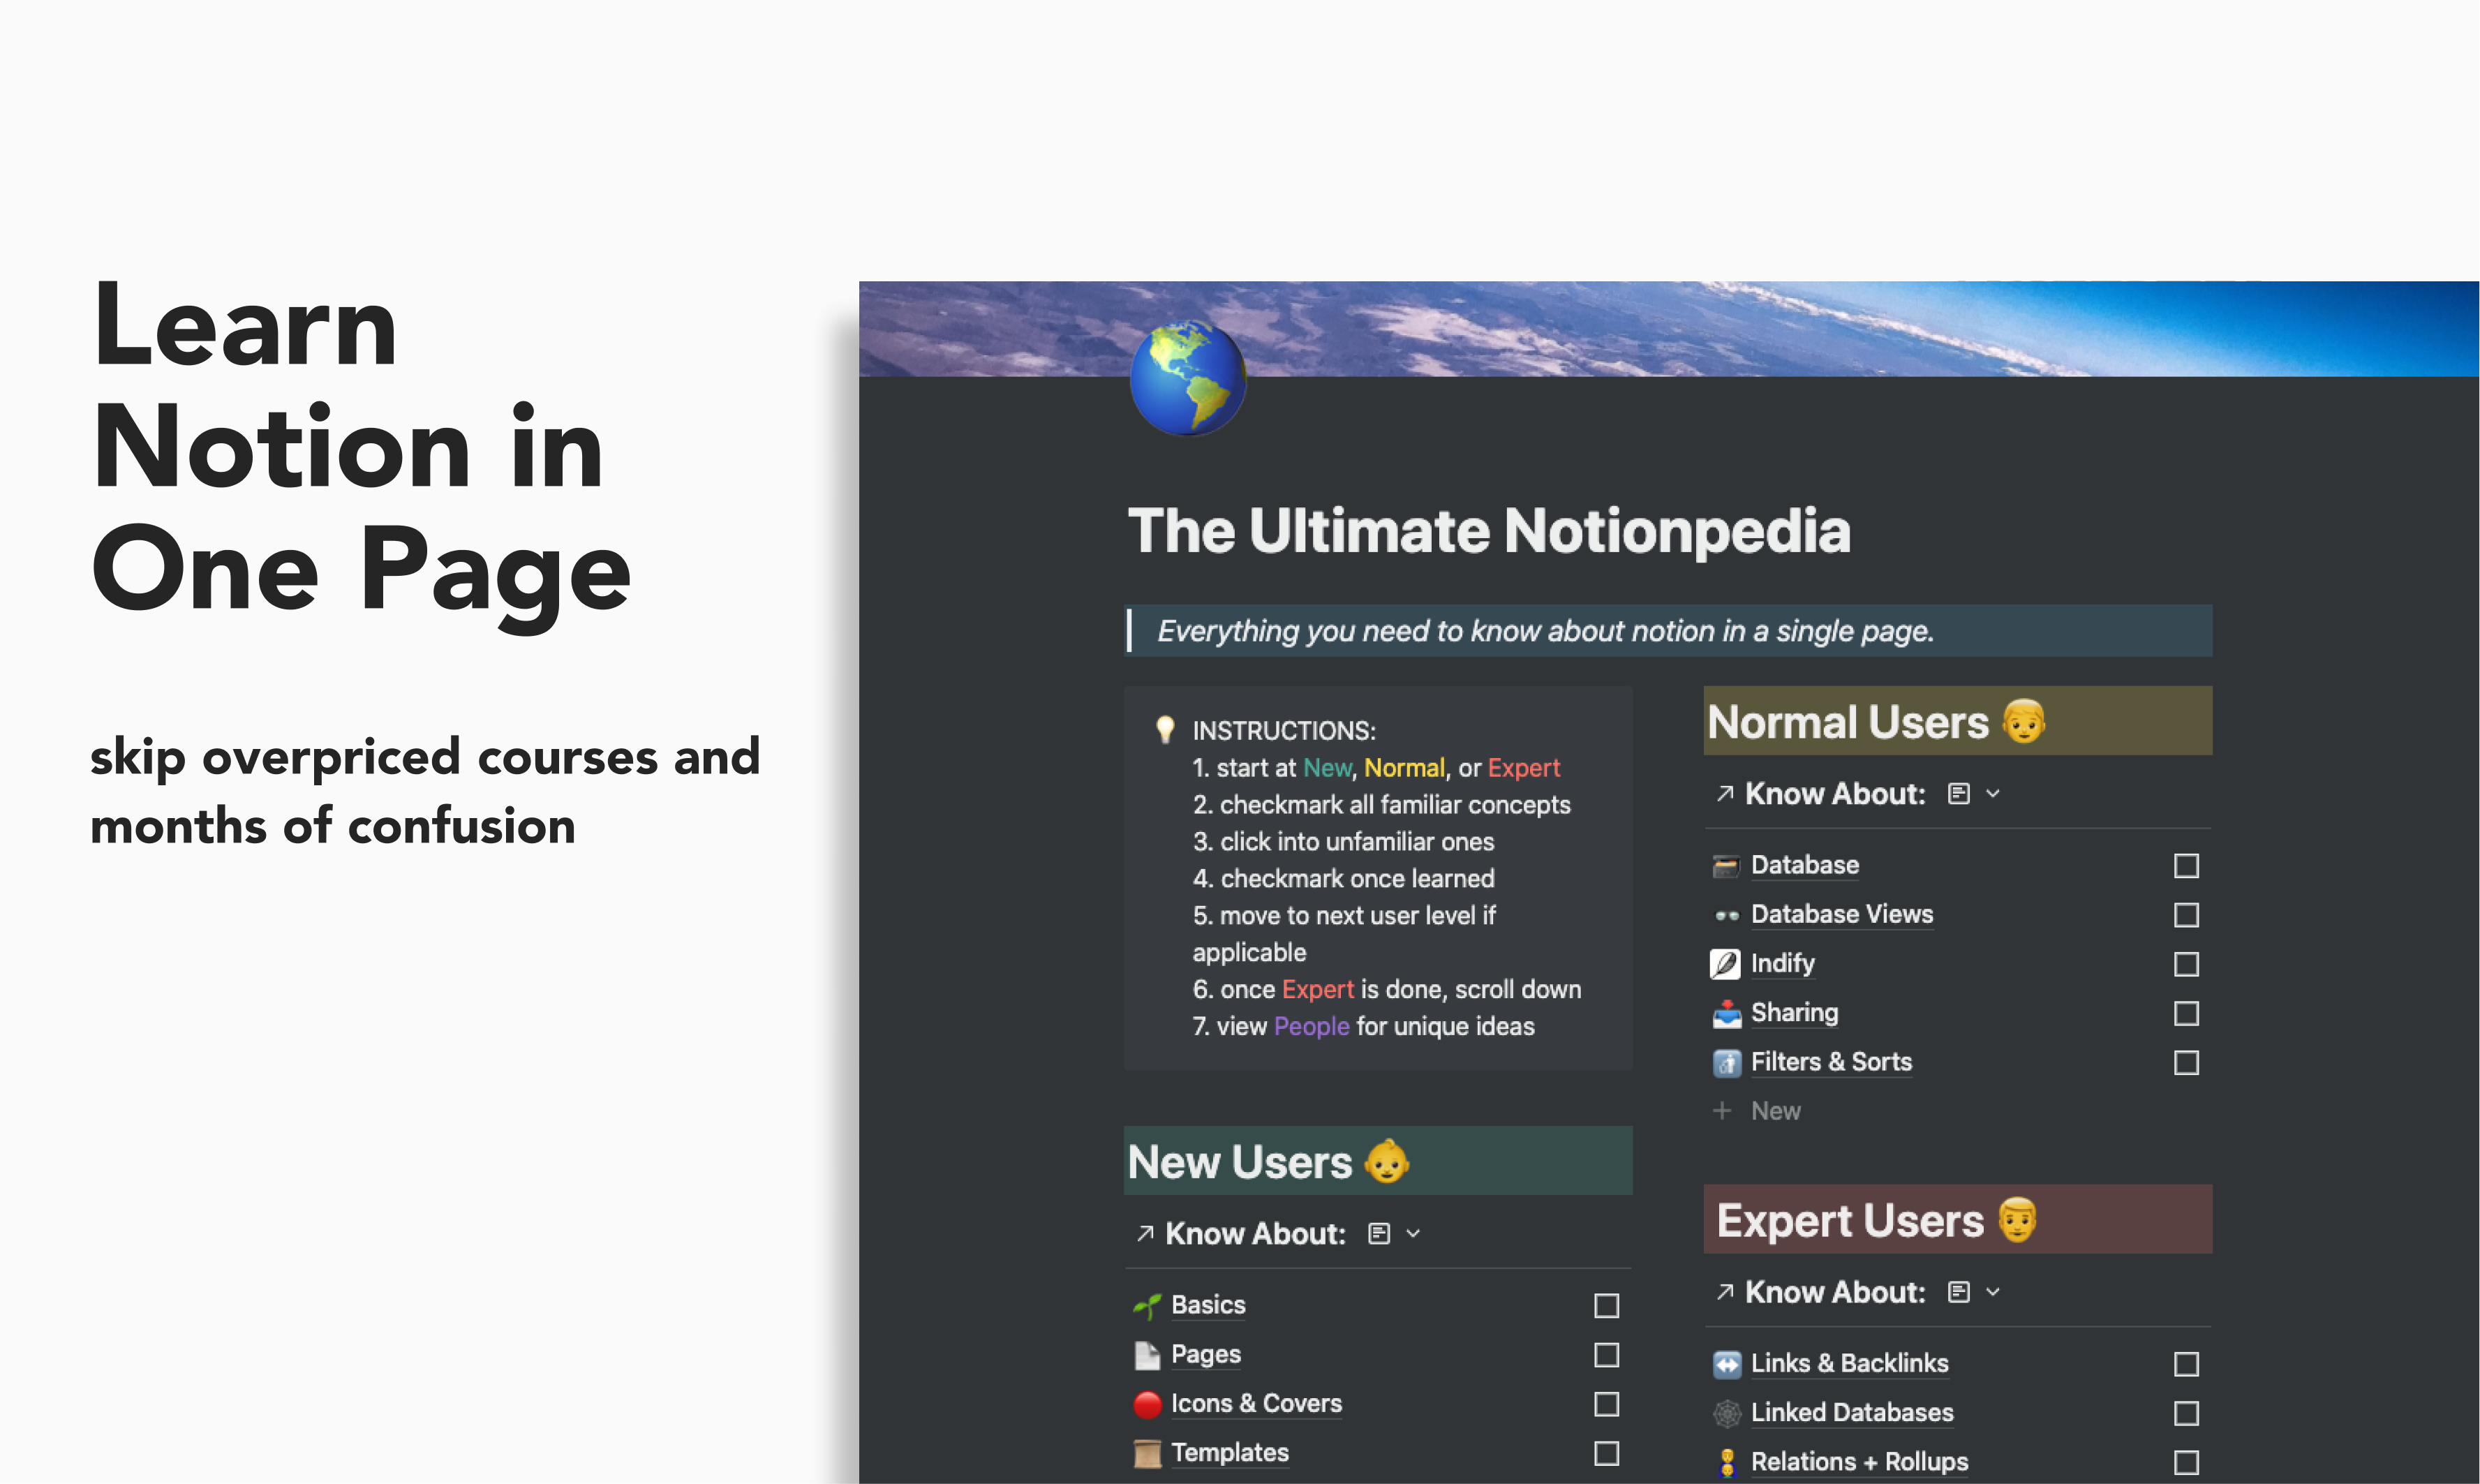
Task: Click the view icon beside Normal Users Know About
Action: pos(1958,794)
